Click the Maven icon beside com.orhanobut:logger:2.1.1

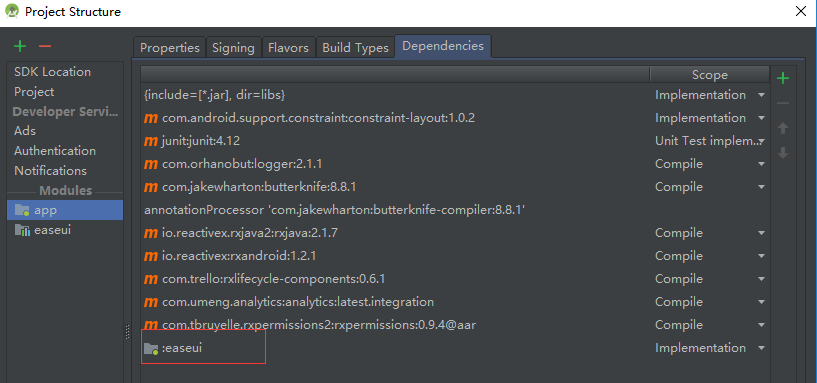point(151,164)
